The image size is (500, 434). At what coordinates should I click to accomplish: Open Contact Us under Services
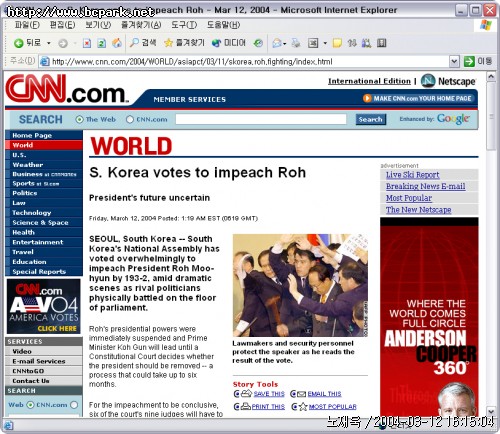tap(31, 381)
